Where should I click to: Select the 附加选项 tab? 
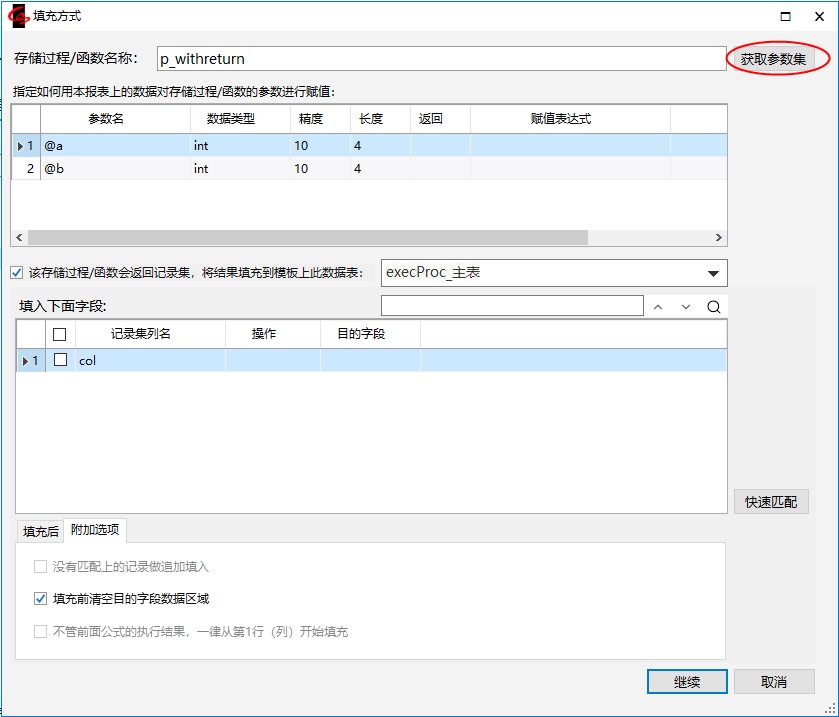pyautogui.click(x=96, y=531)
